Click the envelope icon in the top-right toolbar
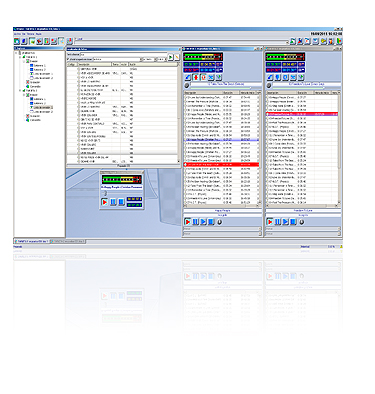The height and width of the screenshot is (394, 375). (x=315, y=41)
